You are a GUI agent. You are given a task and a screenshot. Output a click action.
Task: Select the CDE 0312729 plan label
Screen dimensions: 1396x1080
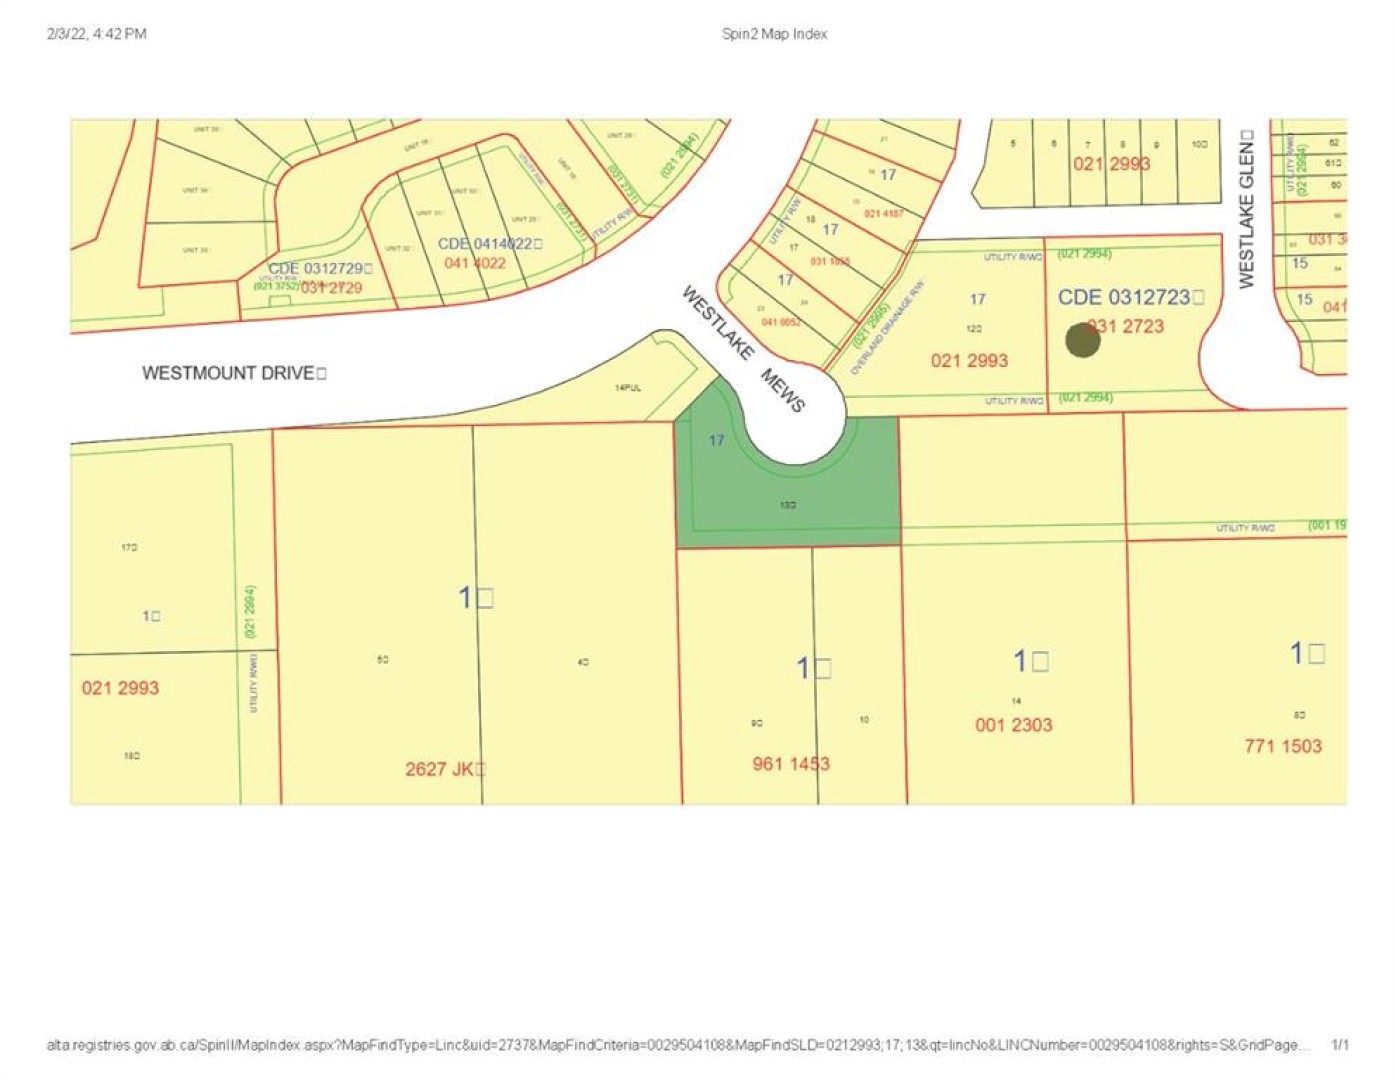319,269
